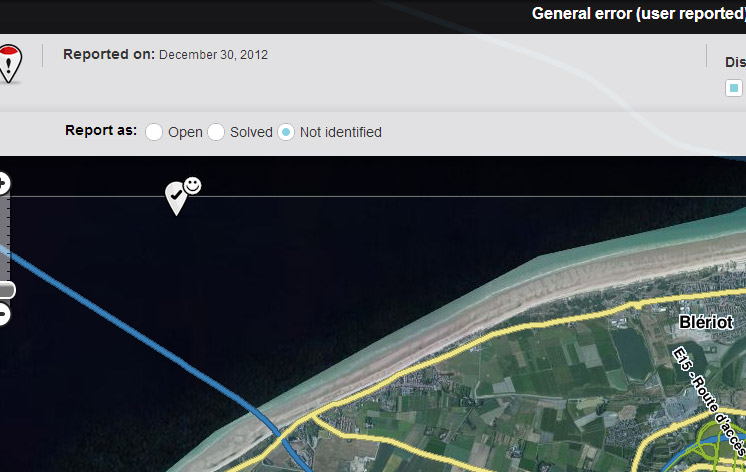Viewport: 746px width, 472px height.
Task: Click the map zoom slider handle
Action: tap(6, 290)
